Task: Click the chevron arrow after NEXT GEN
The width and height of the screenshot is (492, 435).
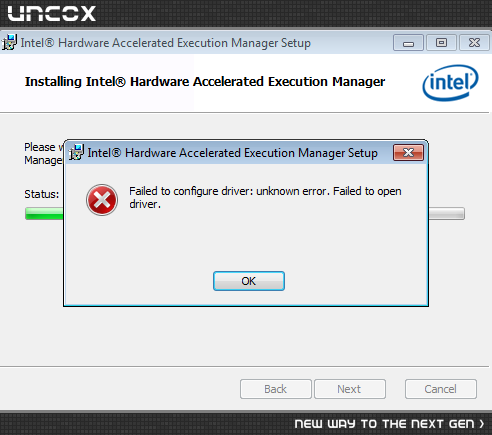Action: click(481, 424)
